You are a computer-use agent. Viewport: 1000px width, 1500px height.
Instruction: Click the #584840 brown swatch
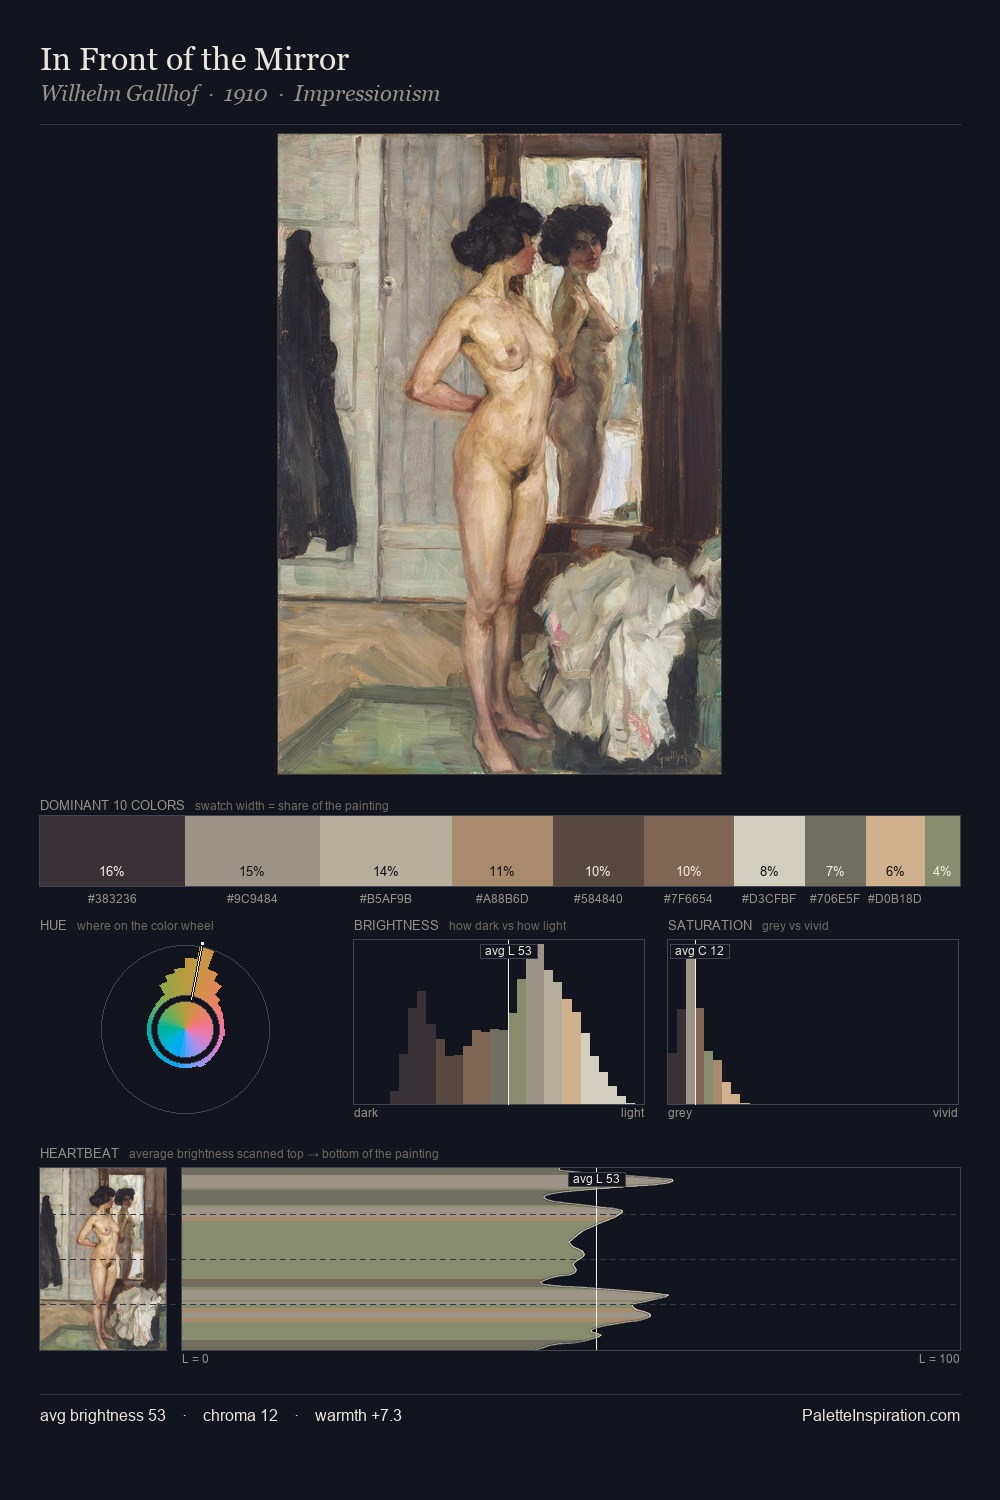click(598, 851)
